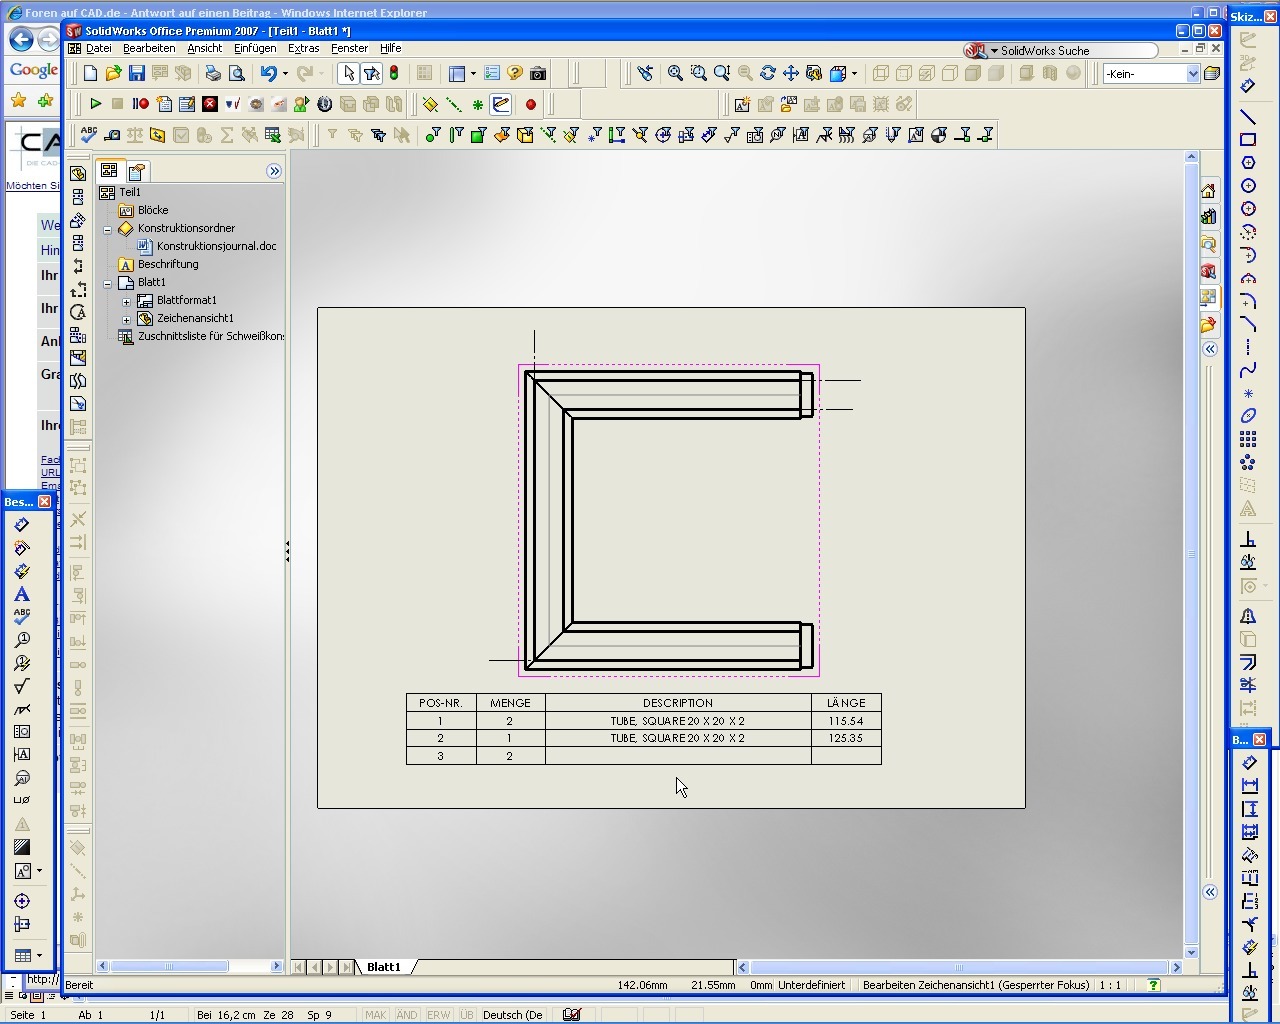Switch to the Blatt1 sheet tab
This screenshot has width=1280, height=1024.
tap(383, 967)
